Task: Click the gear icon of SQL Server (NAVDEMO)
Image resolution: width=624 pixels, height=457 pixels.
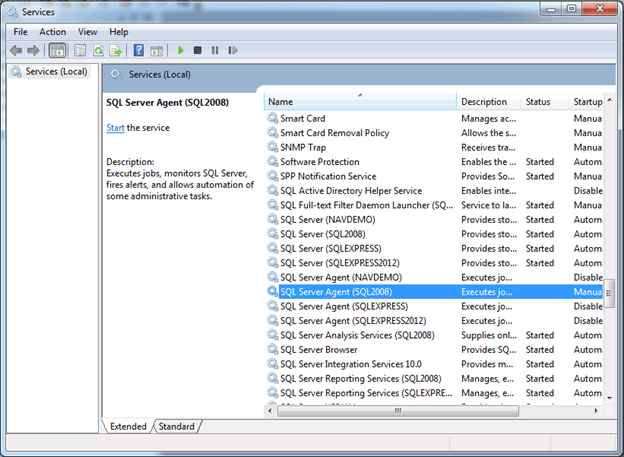Action: click(x=273, y=219)
